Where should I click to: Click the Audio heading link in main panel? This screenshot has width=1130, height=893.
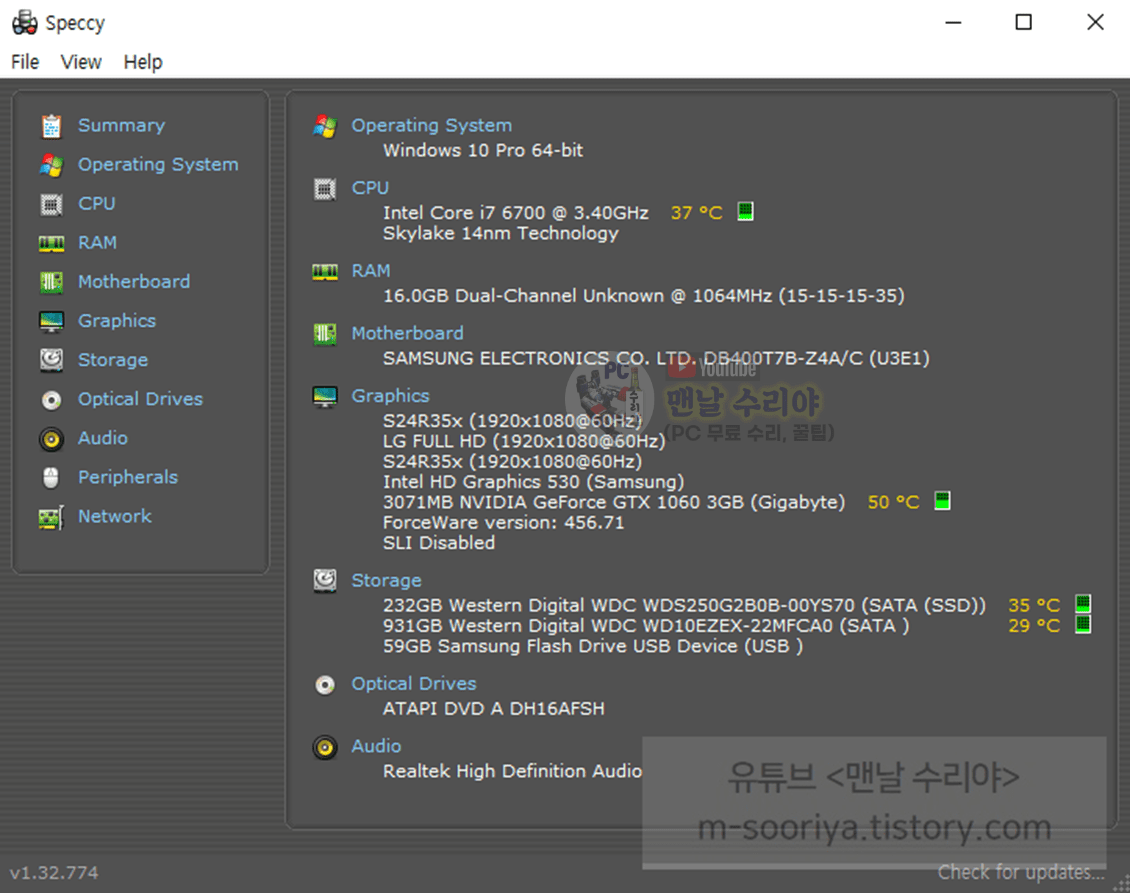[376, 747]
